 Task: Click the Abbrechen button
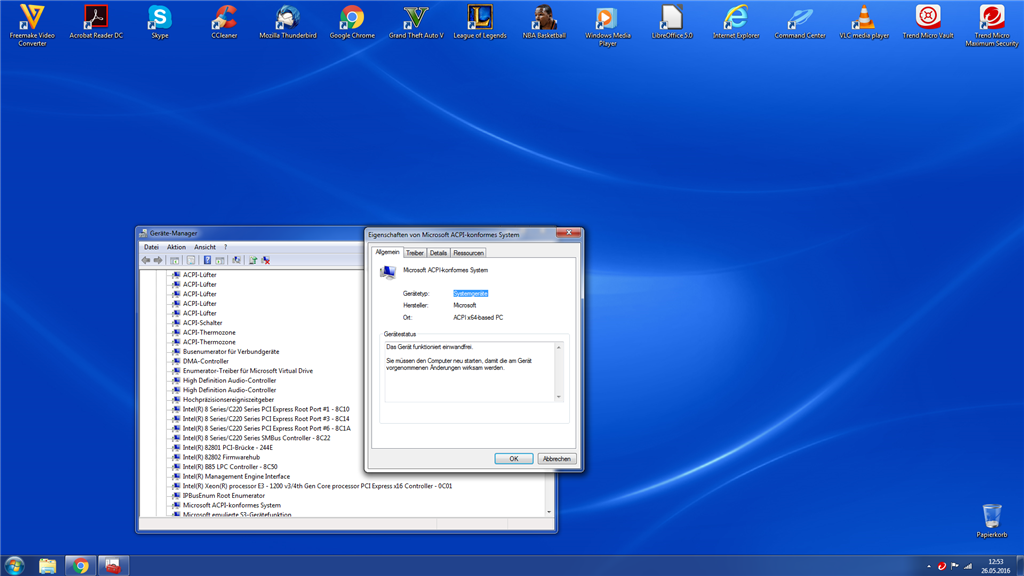pos(556,458)
